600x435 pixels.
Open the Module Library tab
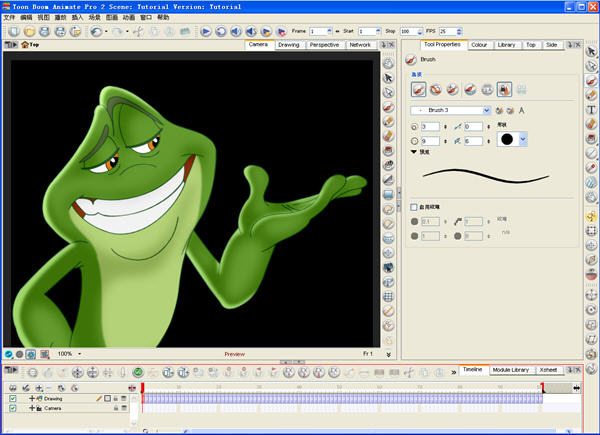[510, 370]
